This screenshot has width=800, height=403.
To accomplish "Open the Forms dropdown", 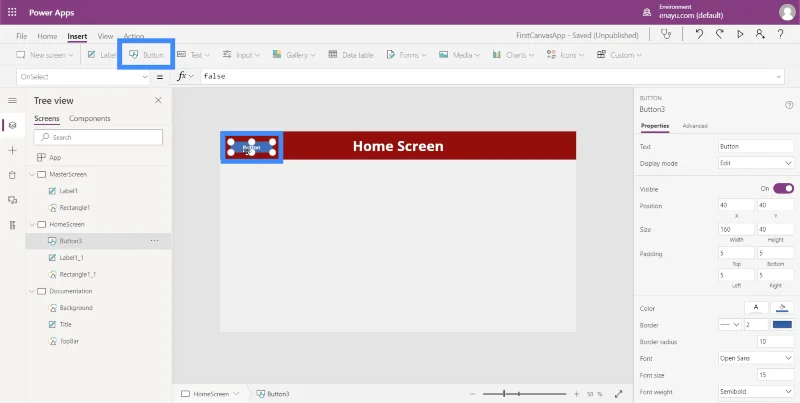I will [406, 55].
